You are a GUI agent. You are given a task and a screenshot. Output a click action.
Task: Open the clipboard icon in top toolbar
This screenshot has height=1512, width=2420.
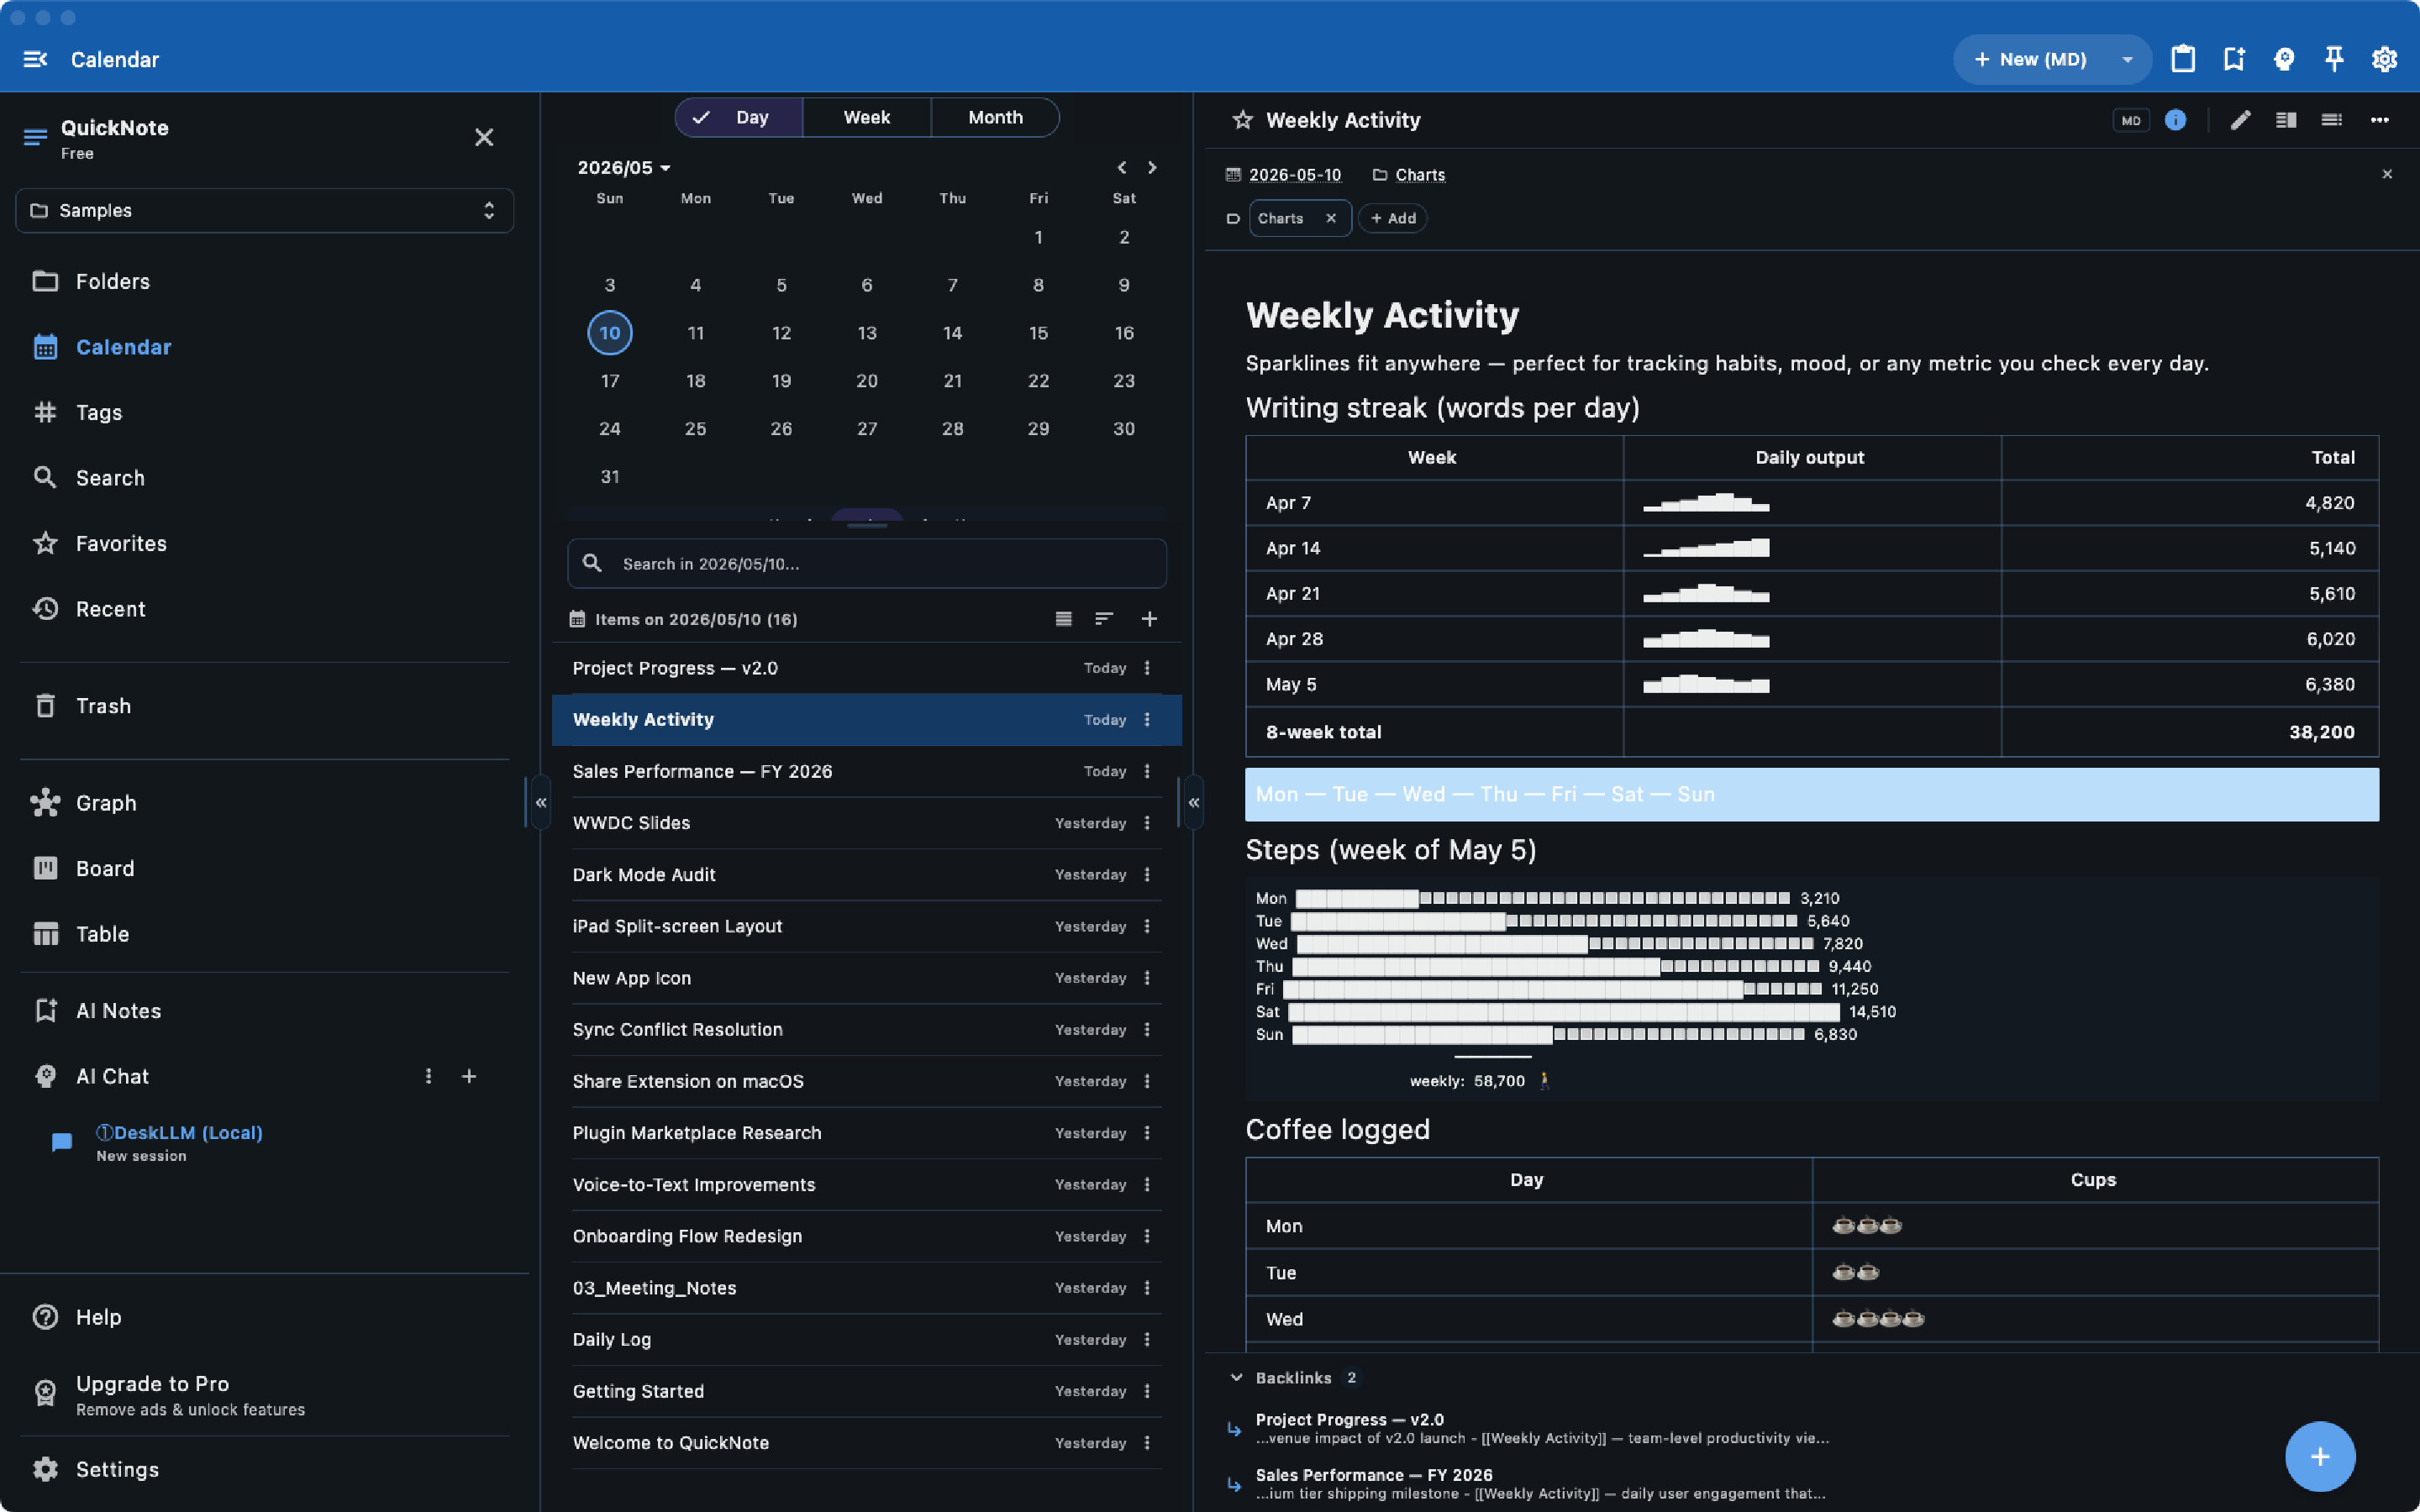click(x=2183, y=59)
